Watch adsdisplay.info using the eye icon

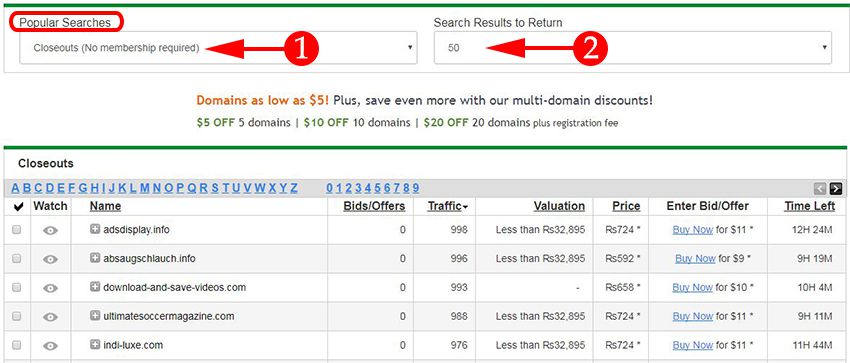click(50, 230)
